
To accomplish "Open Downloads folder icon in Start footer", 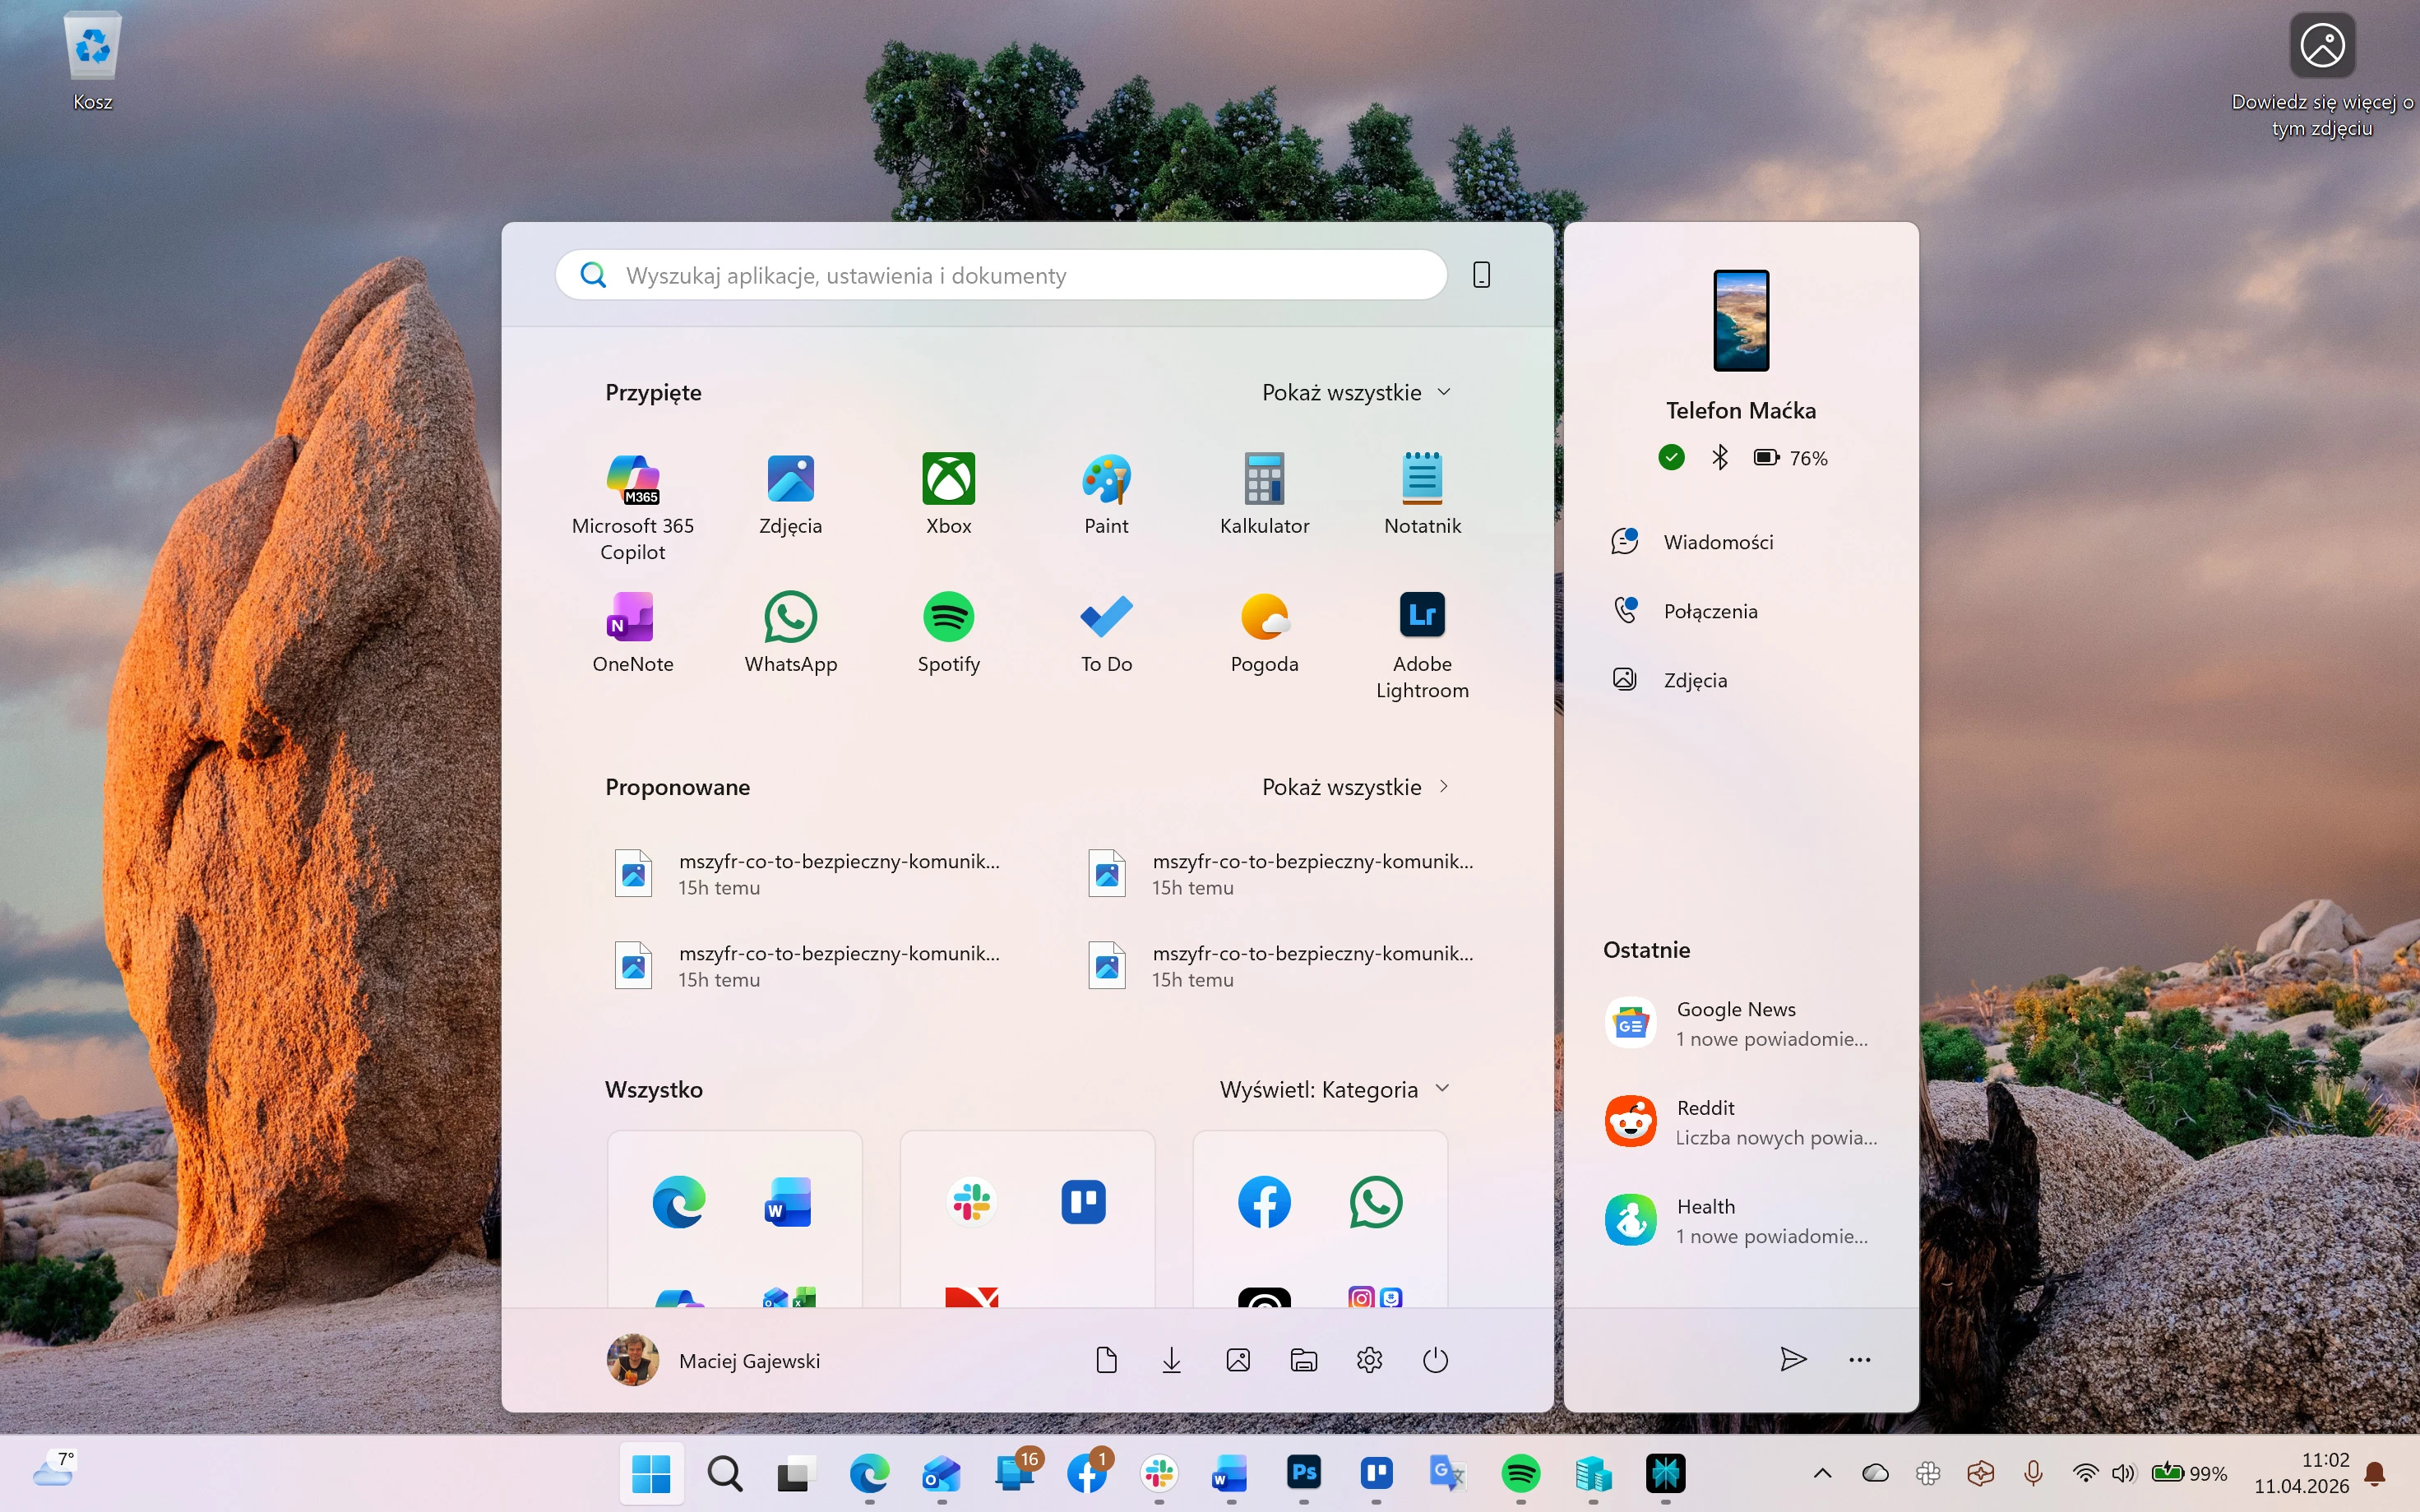I will pyautogui.click(x=1172, y=1360).
